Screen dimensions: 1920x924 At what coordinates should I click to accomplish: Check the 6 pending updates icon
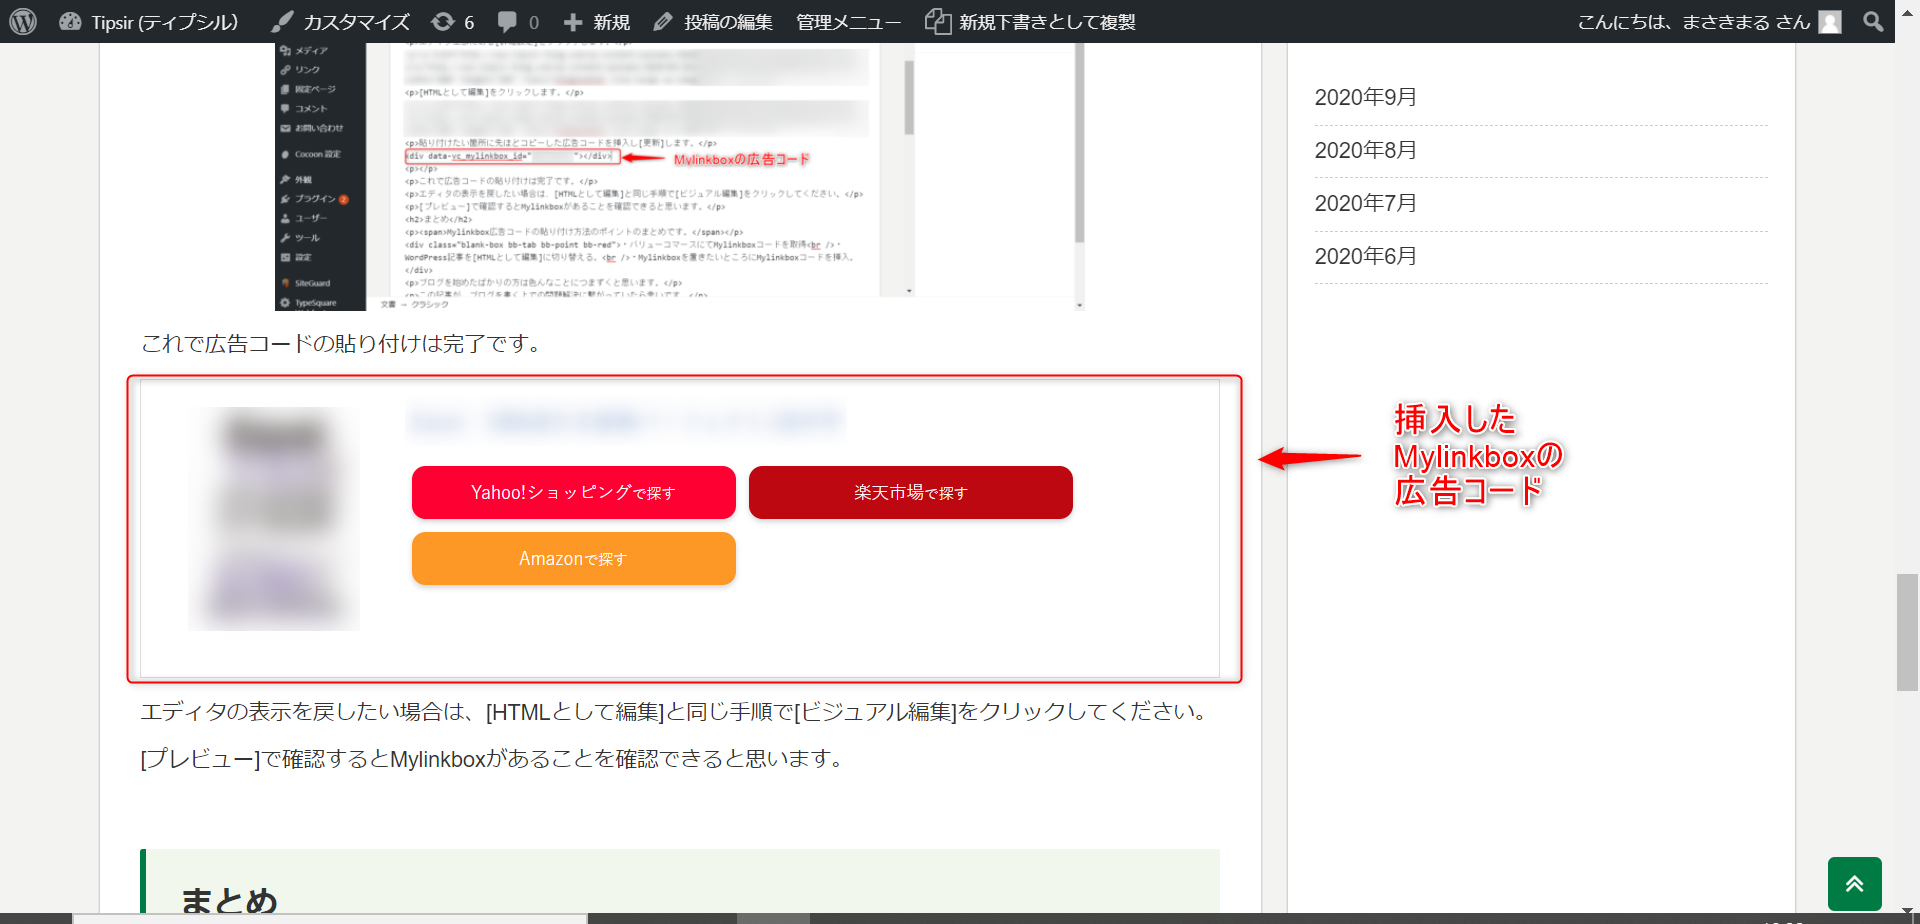(453, 21)
